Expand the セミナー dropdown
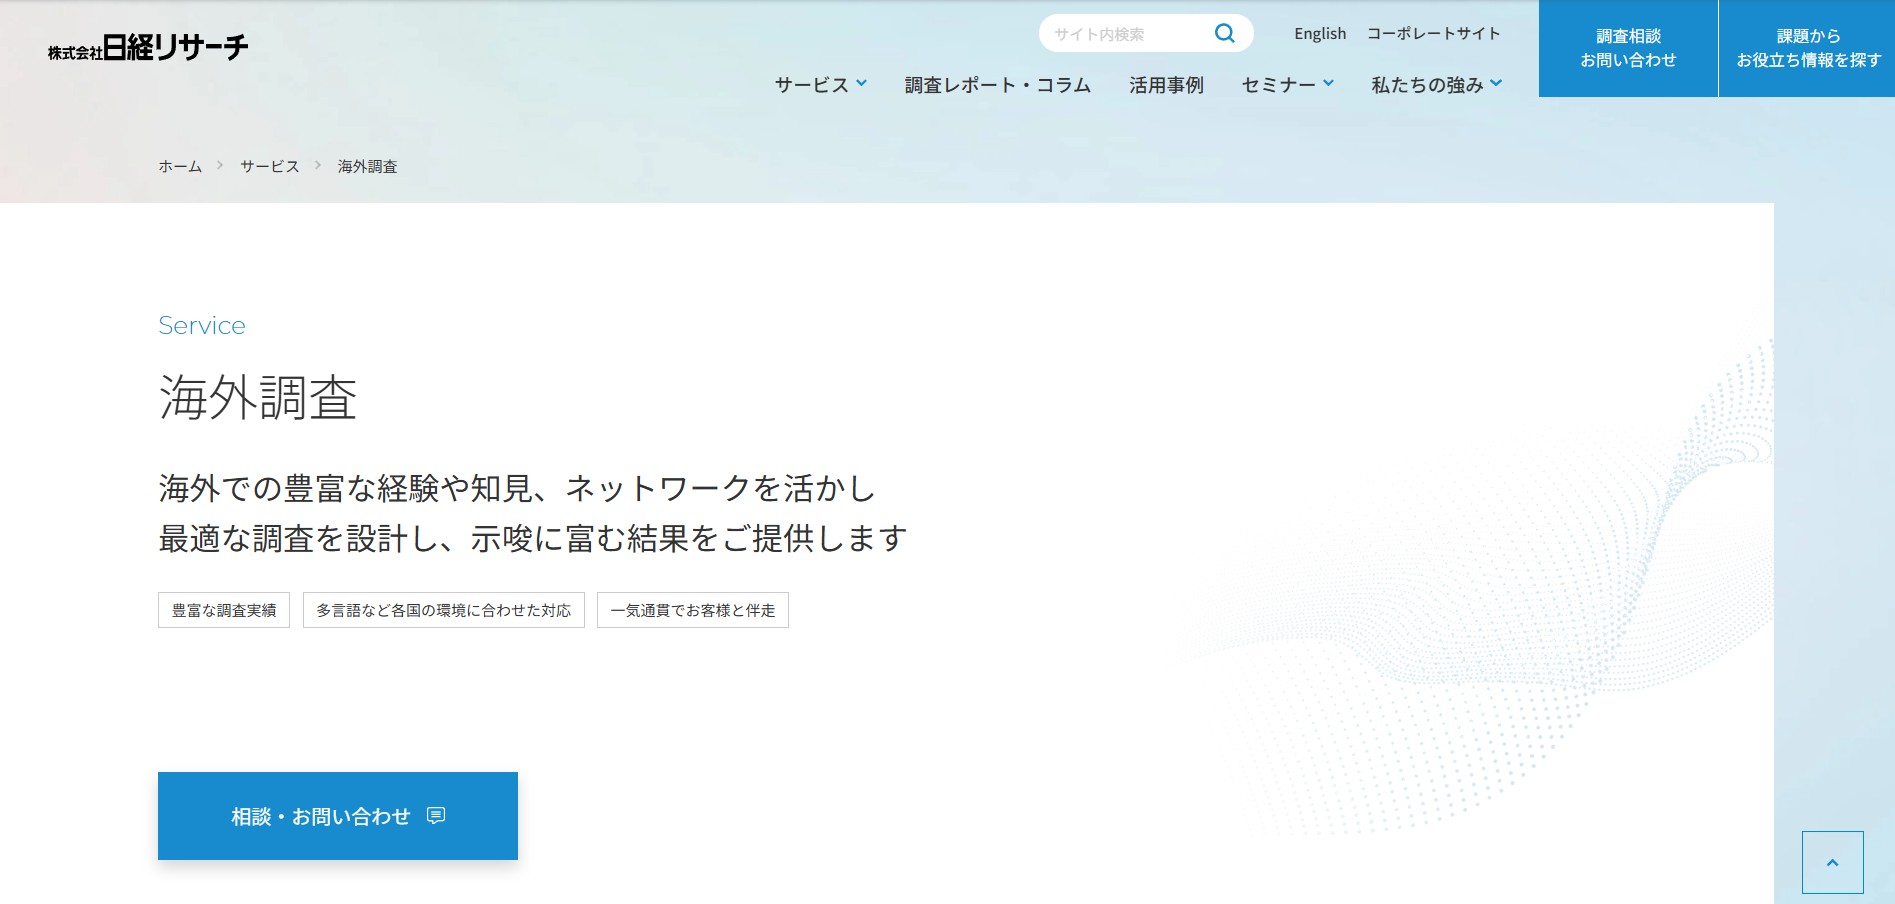Screen dimensions: 1895x904 (x=1287, y=85)
